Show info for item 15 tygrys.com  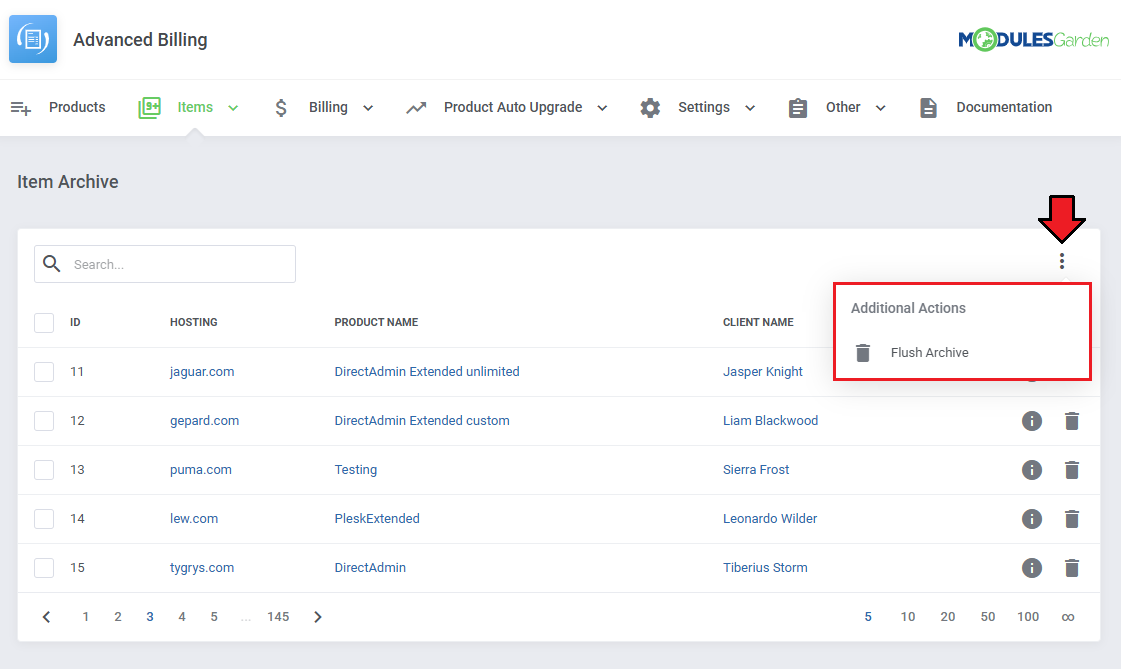1032,568
